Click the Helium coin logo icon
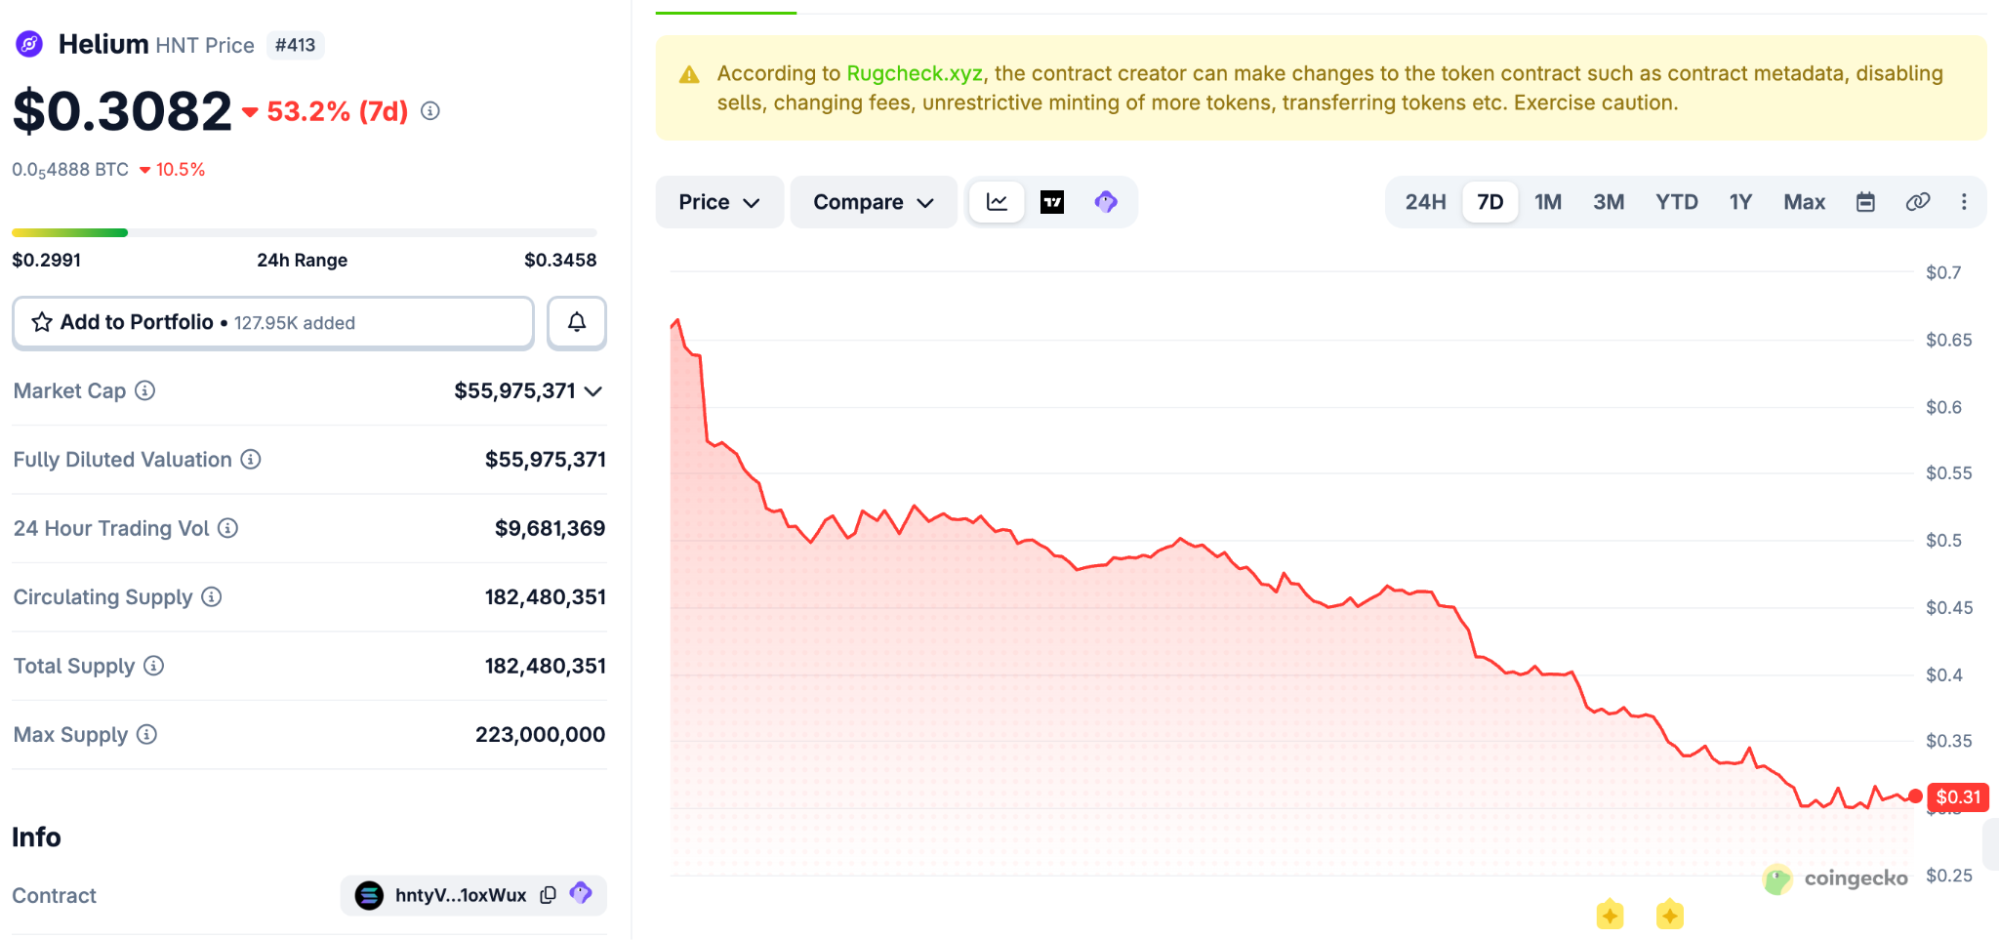 (30, 44)
